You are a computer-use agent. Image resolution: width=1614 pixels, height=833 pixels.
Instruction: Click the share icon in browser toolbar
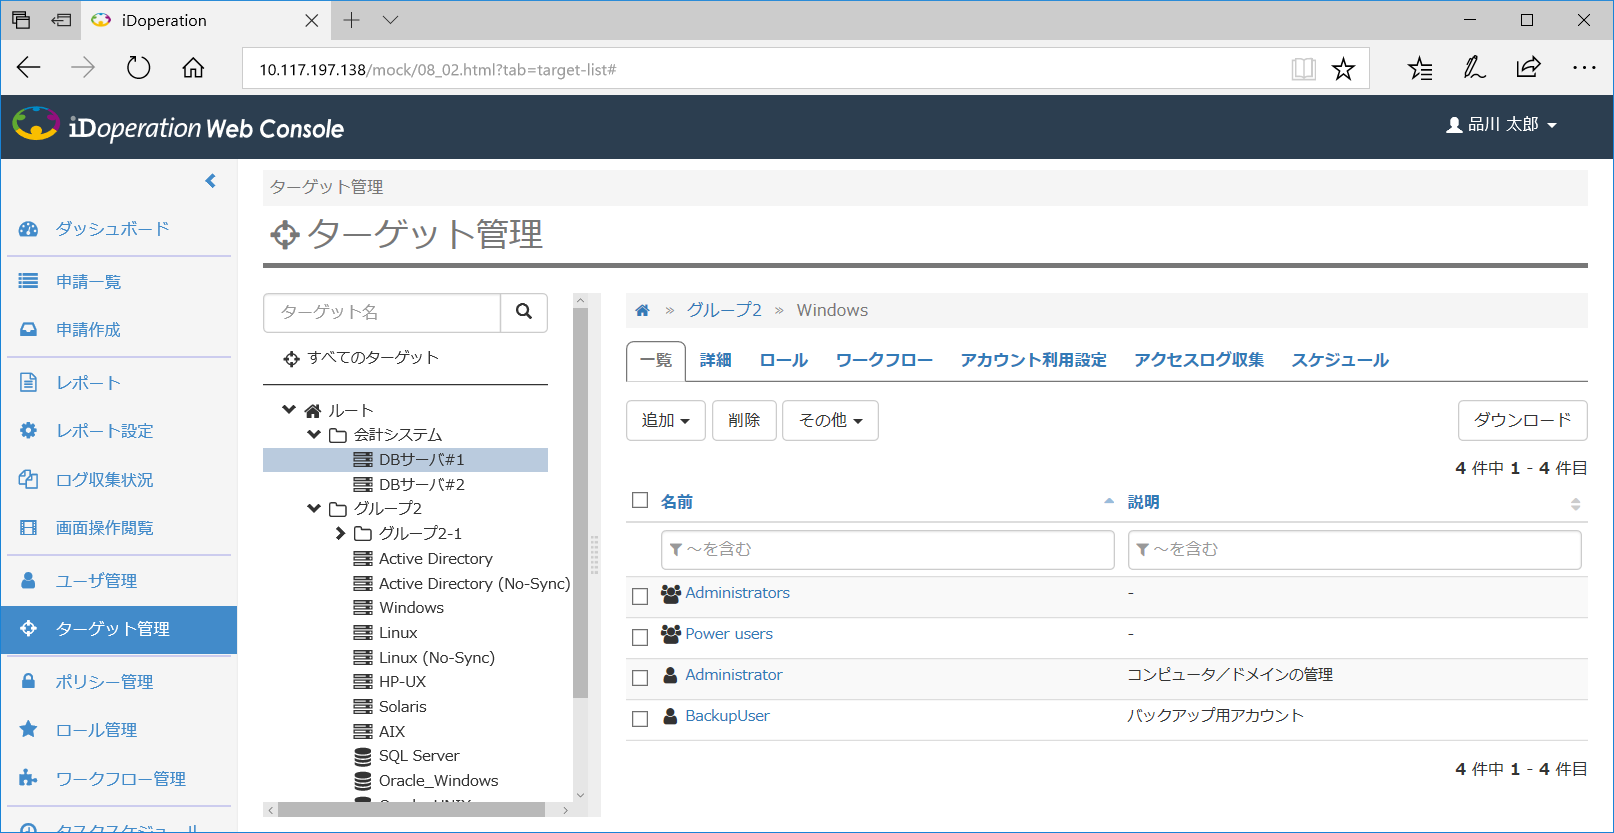pos(1528,67)
